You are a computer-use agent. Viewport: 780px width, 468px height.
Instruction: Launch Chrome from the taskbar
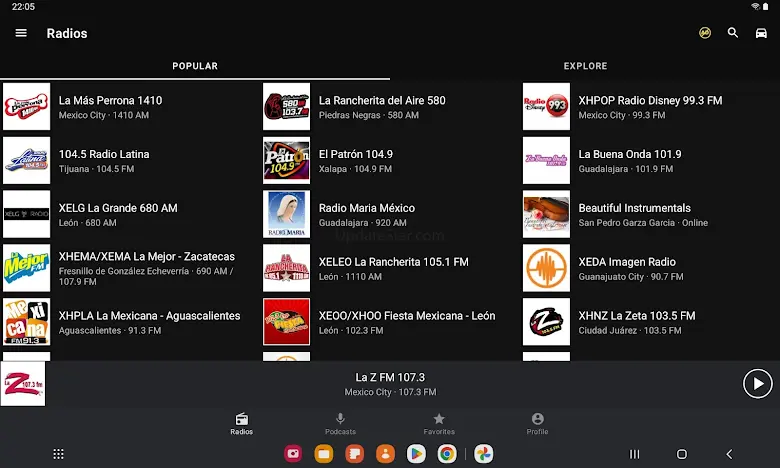(447, 454)
